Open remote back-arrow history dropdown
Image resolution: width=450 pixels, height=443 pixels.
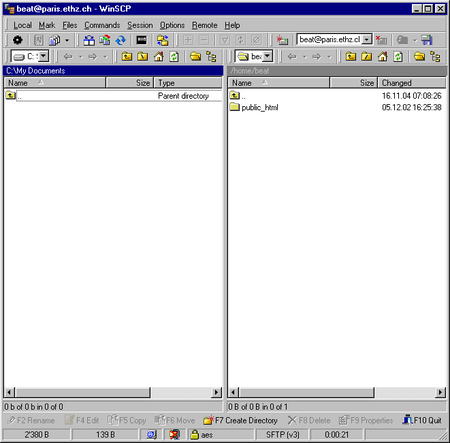[x=305, y=57]
